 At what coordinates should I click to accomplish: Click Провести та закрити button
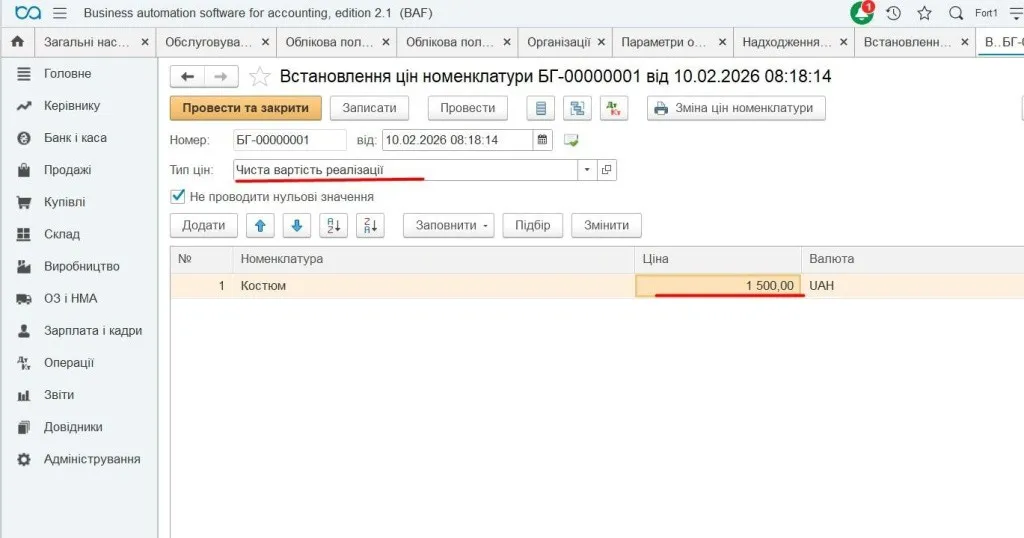(246, 108)
